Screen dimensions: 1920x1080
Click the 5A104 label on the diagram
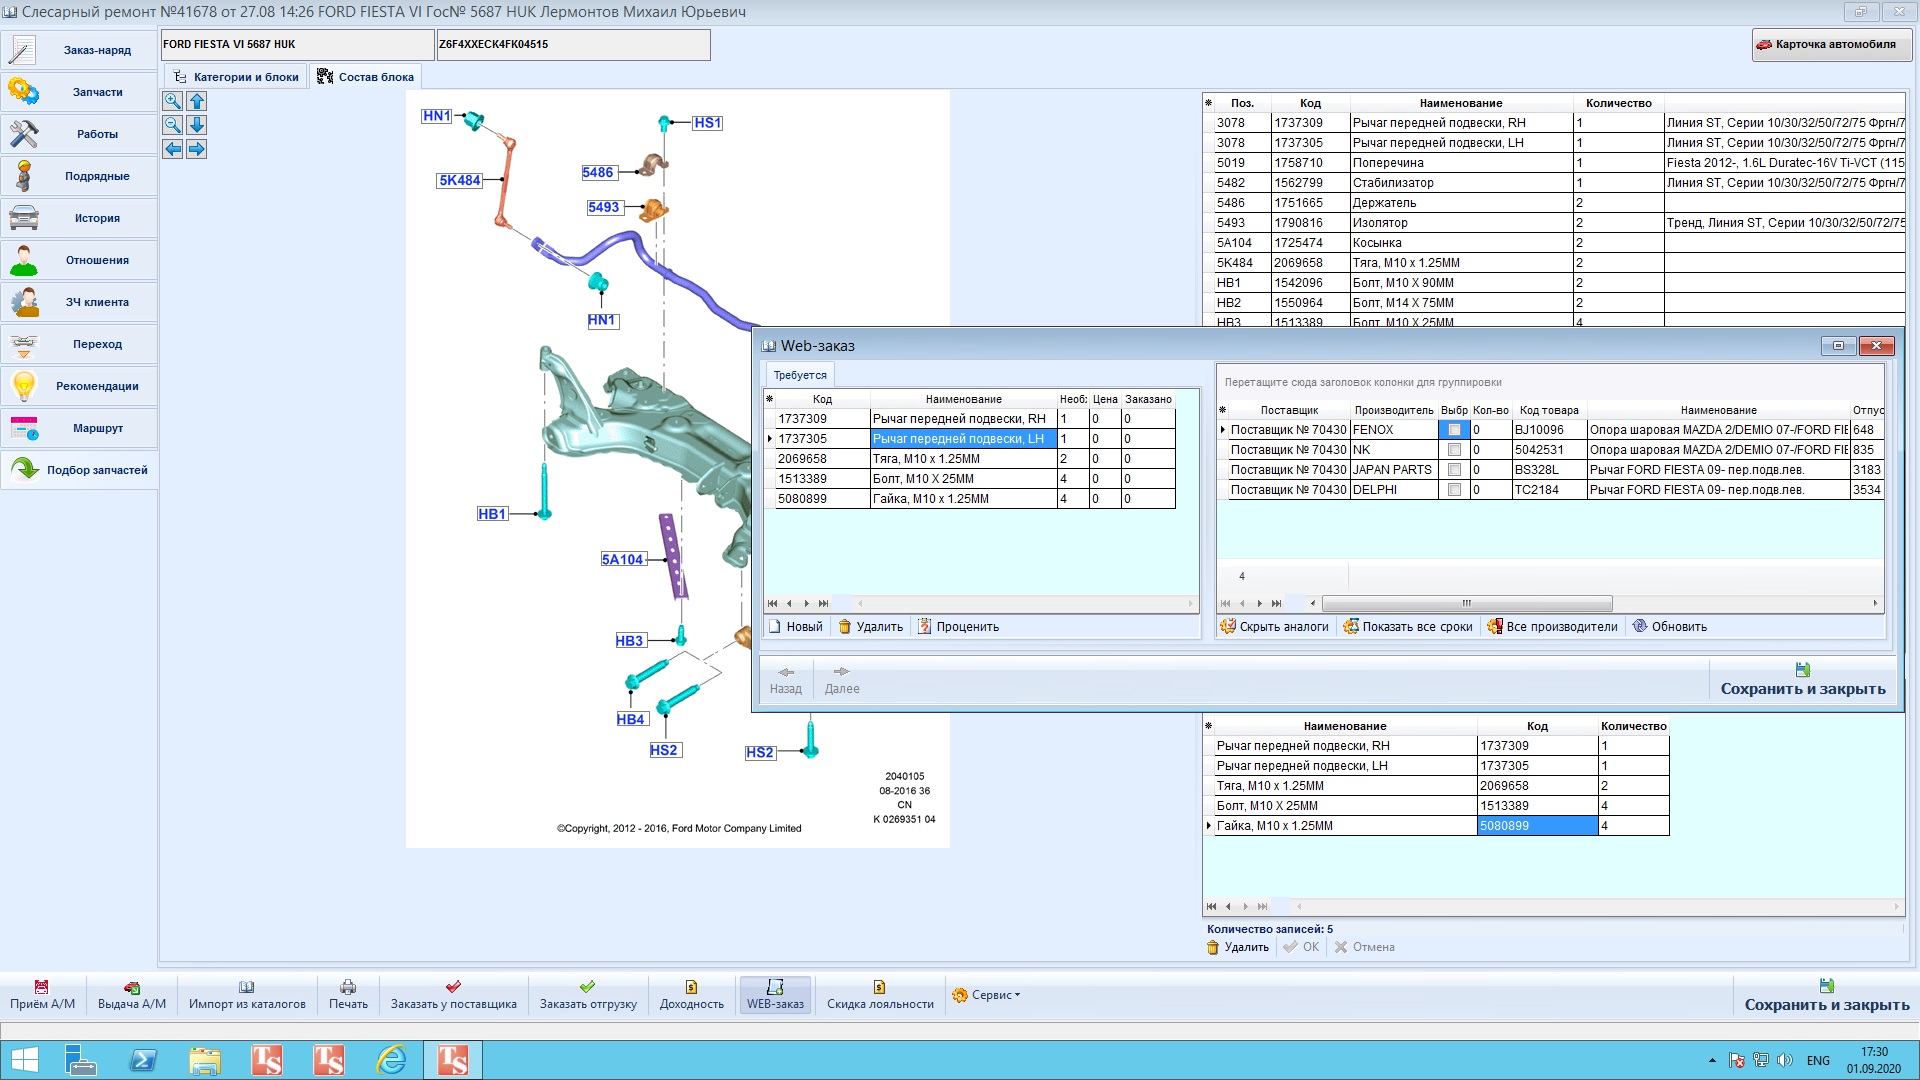pyautogui.click(x=622, y=560)
